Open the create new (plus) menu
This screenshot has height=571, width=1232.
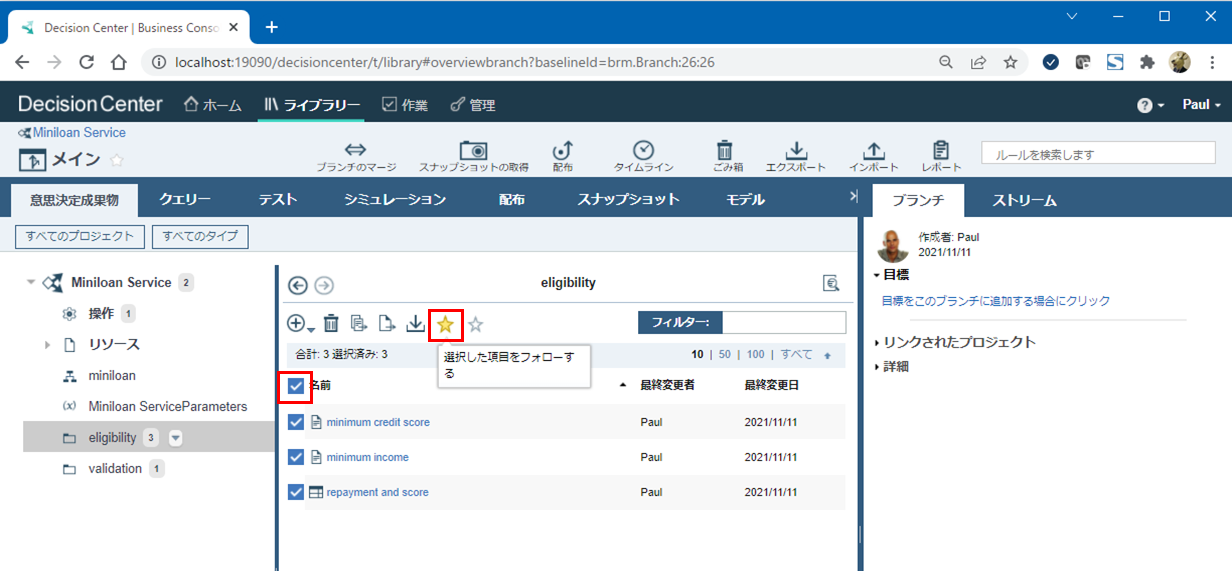[x=300, y=323]
